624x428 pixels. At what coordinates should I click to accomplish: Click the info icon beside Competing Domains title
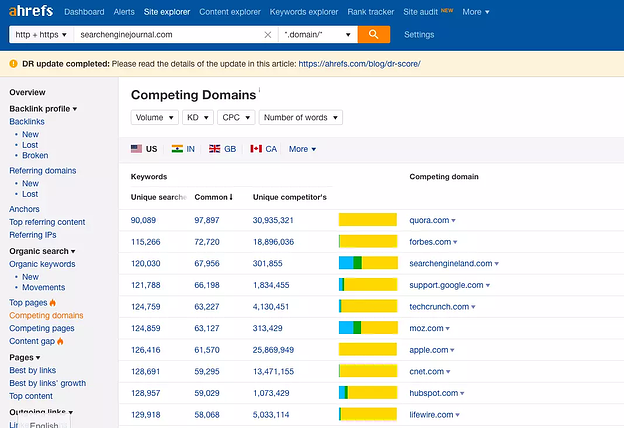pos(259,90)
